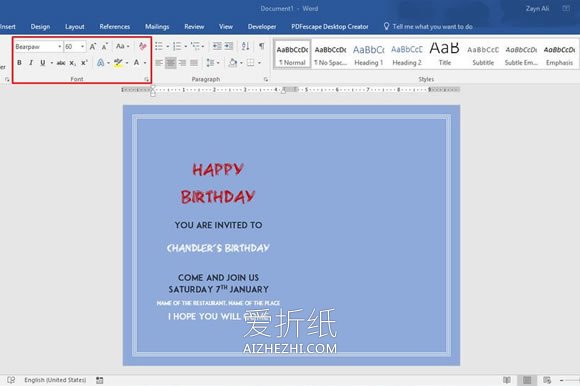Expand bullet library dropdown arrow
Image resolution: width=580 pixels, height=386 pixels.
(168, 46)
